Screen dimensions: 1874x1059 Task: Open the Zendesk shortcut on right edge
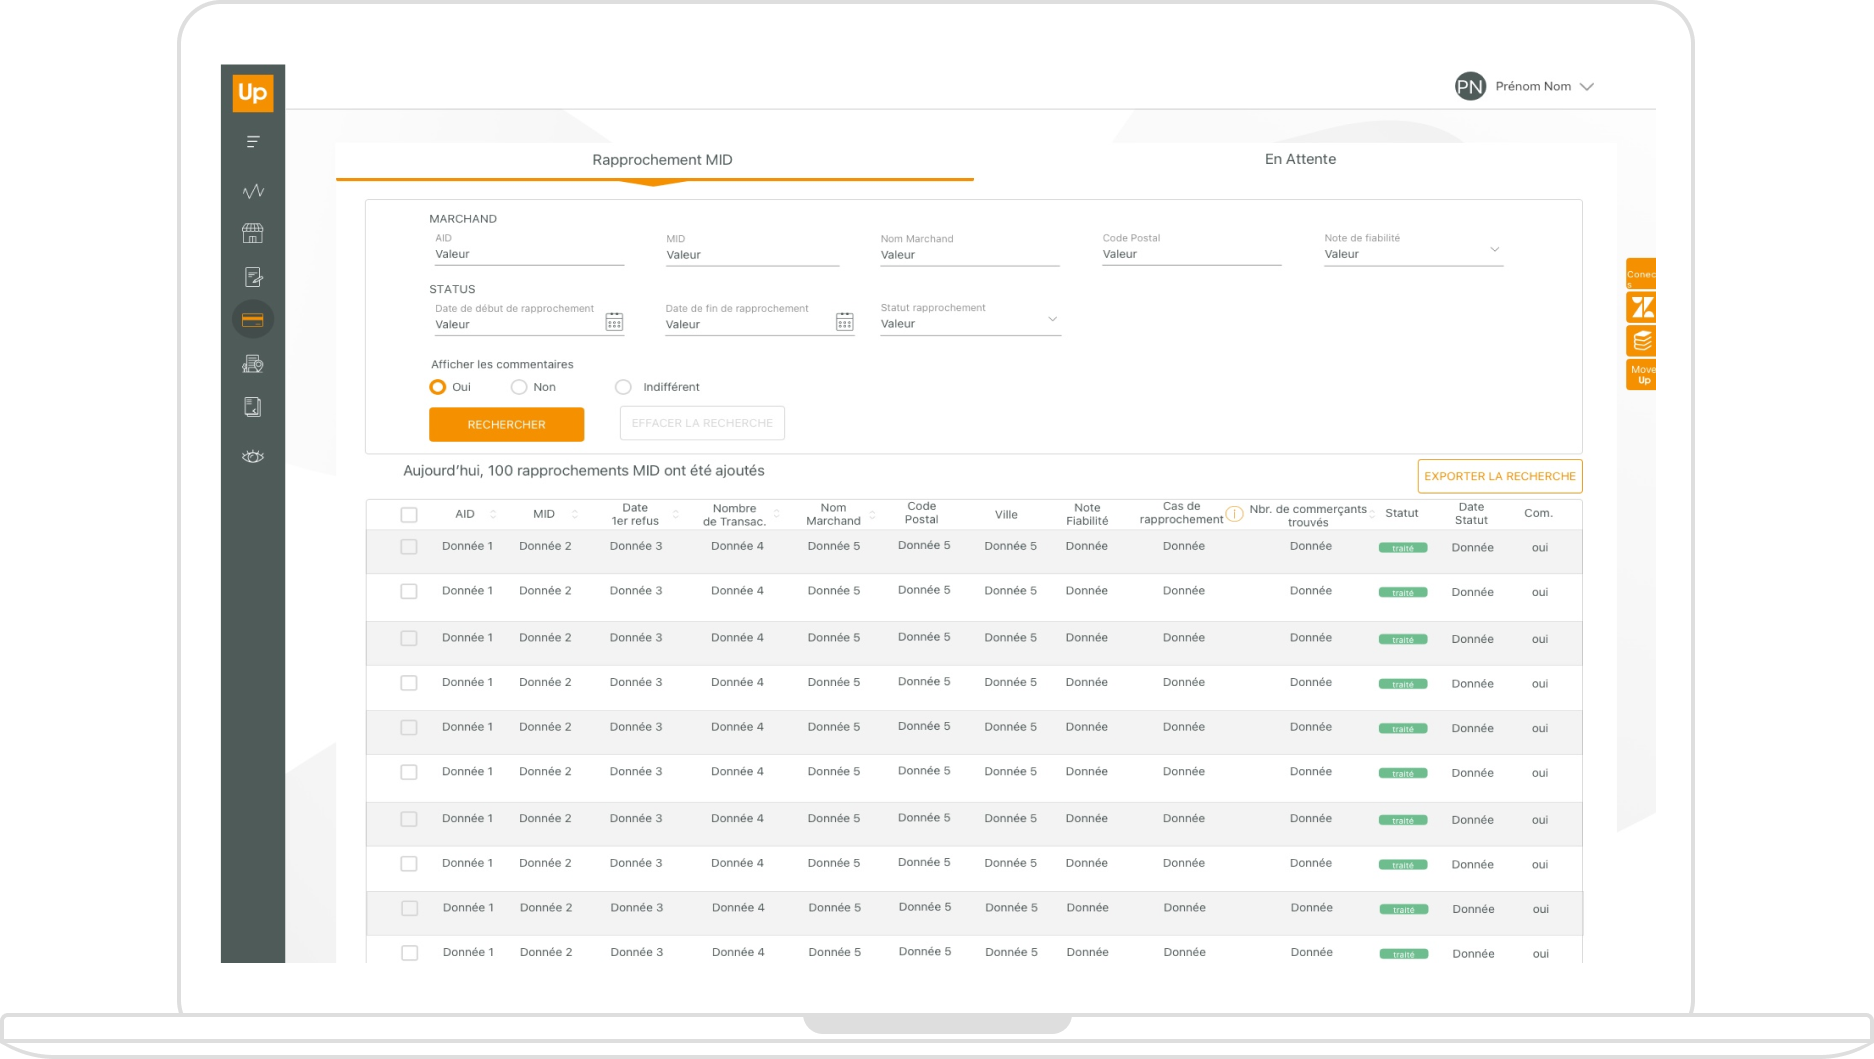[1641, 307]
